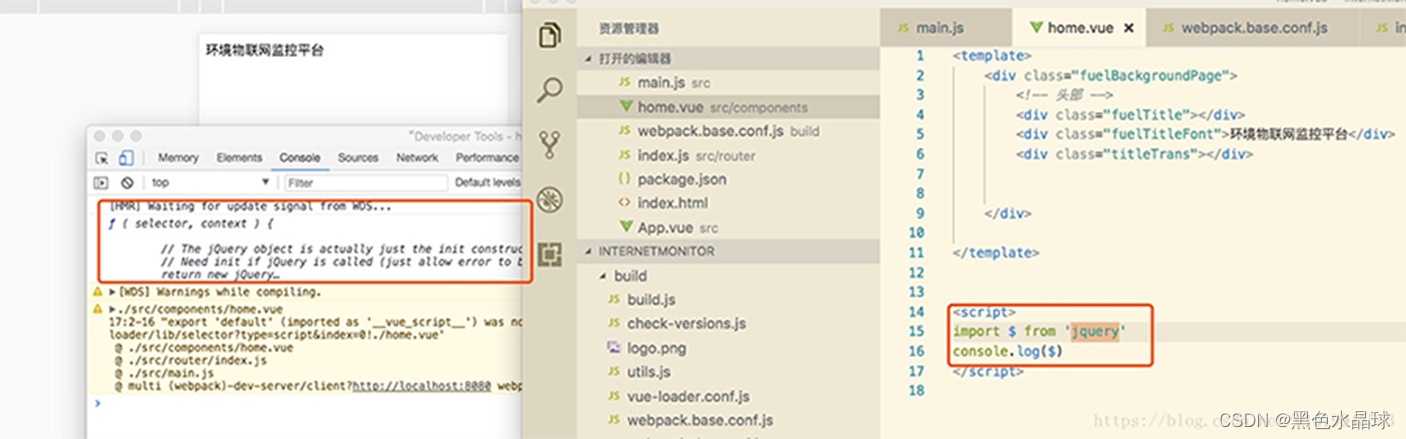Image resolution: width=1406 pixels, height=439 pixels.
Task: Switch to the Network tab in DevTools
Action: (x=417, y=158)
